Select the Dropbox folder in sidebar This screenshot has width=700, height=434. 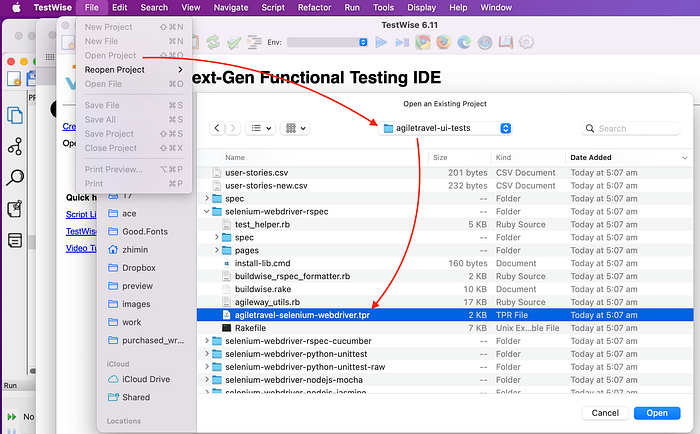[x=139, y=268]
